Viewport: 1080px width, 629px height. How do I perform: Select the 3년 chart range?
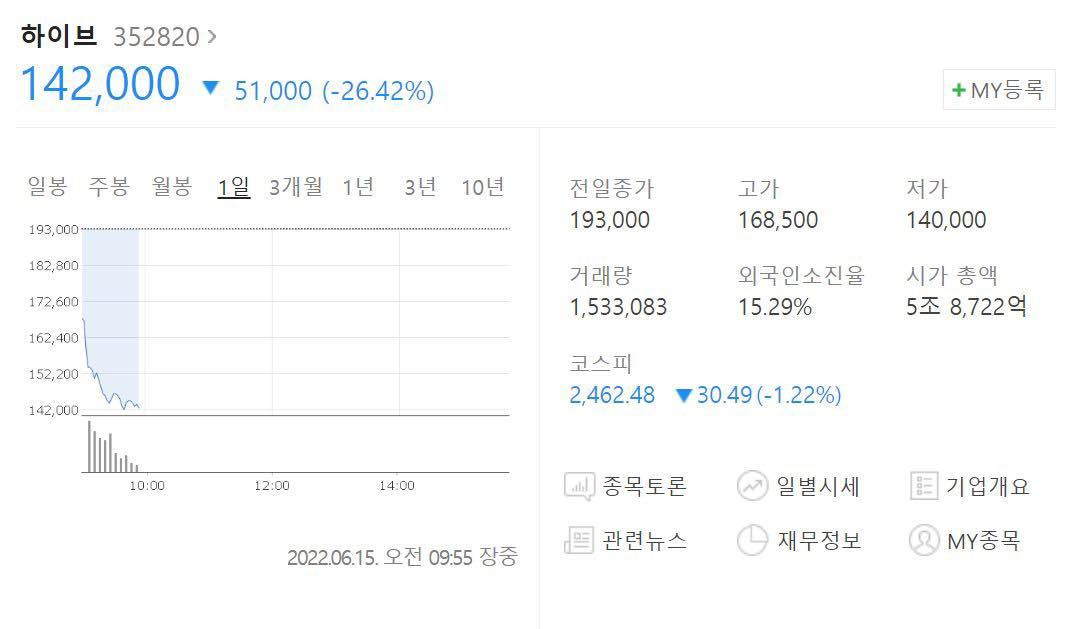click(421, 187)
